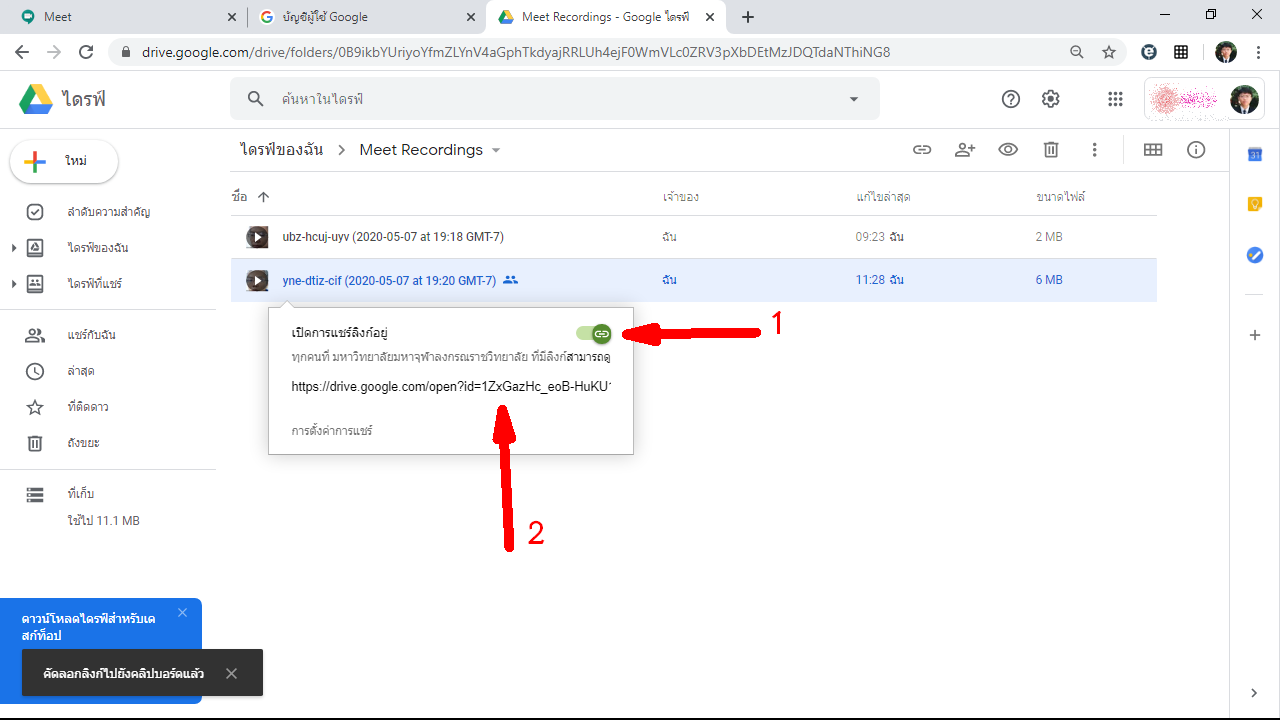This screenshot has width=1280, height=720.
Task: Click the preview eye icon in toolbar
Action: [x=1008, y=150]
